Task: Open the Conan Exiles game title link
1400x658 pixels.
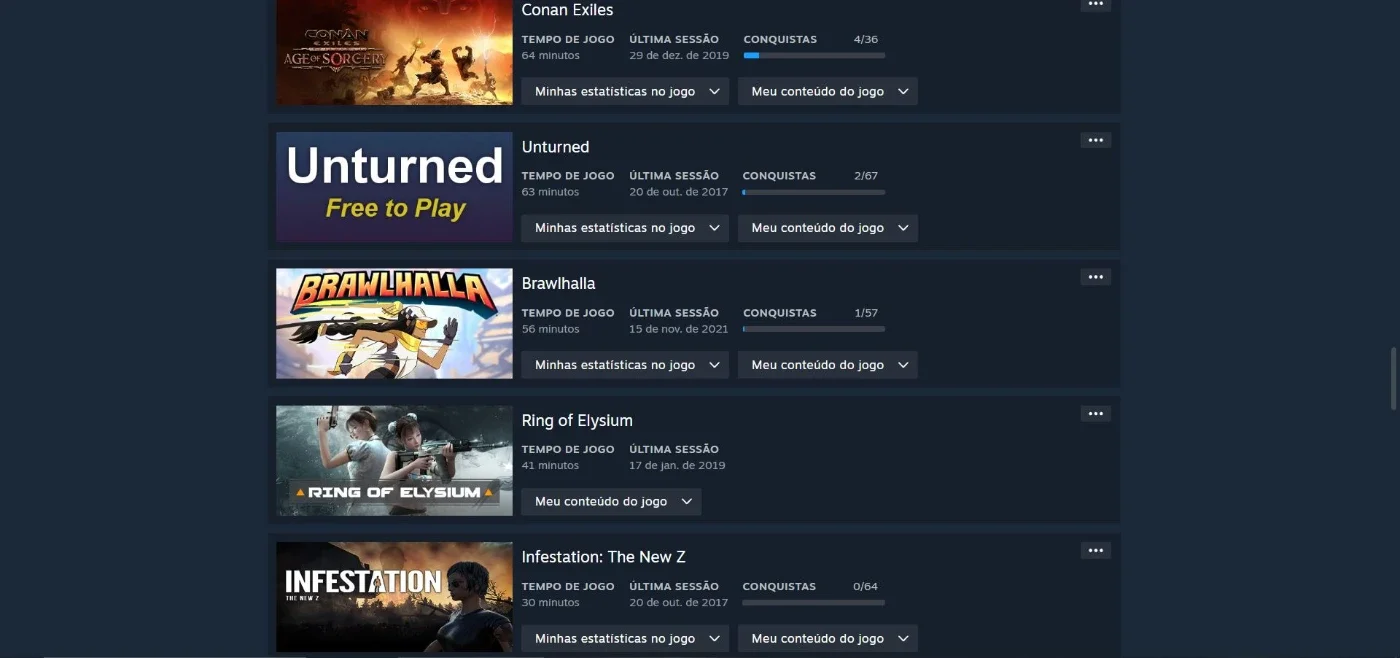Action: [x=567, y=10]
